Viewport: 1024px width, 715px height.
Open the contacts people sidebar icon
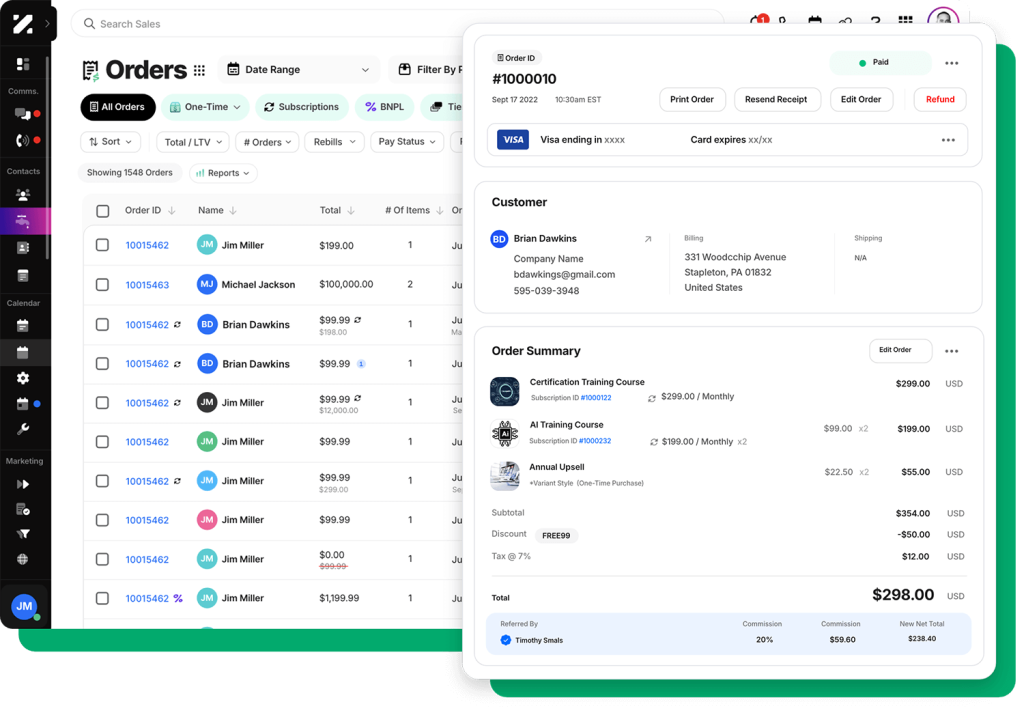23,195
